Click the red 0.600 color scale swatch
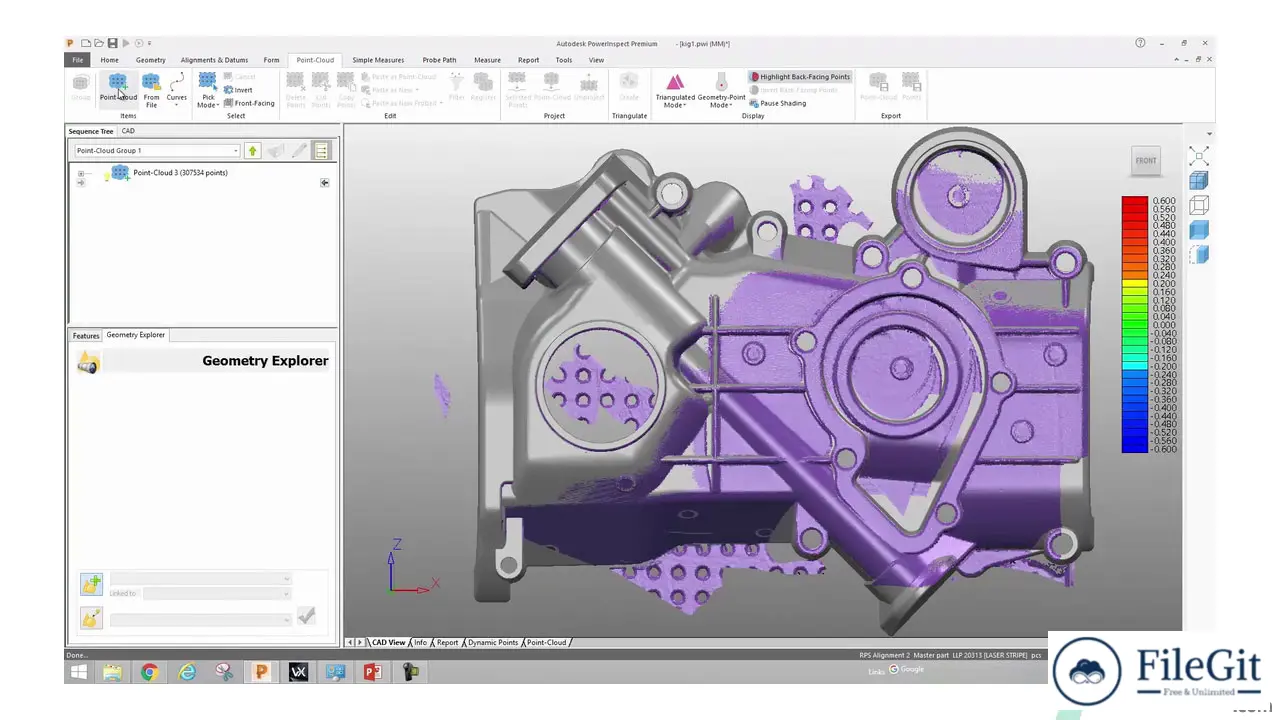Image resolution: width=1280 pixels, height=720 pixels. pos(1134,201)
